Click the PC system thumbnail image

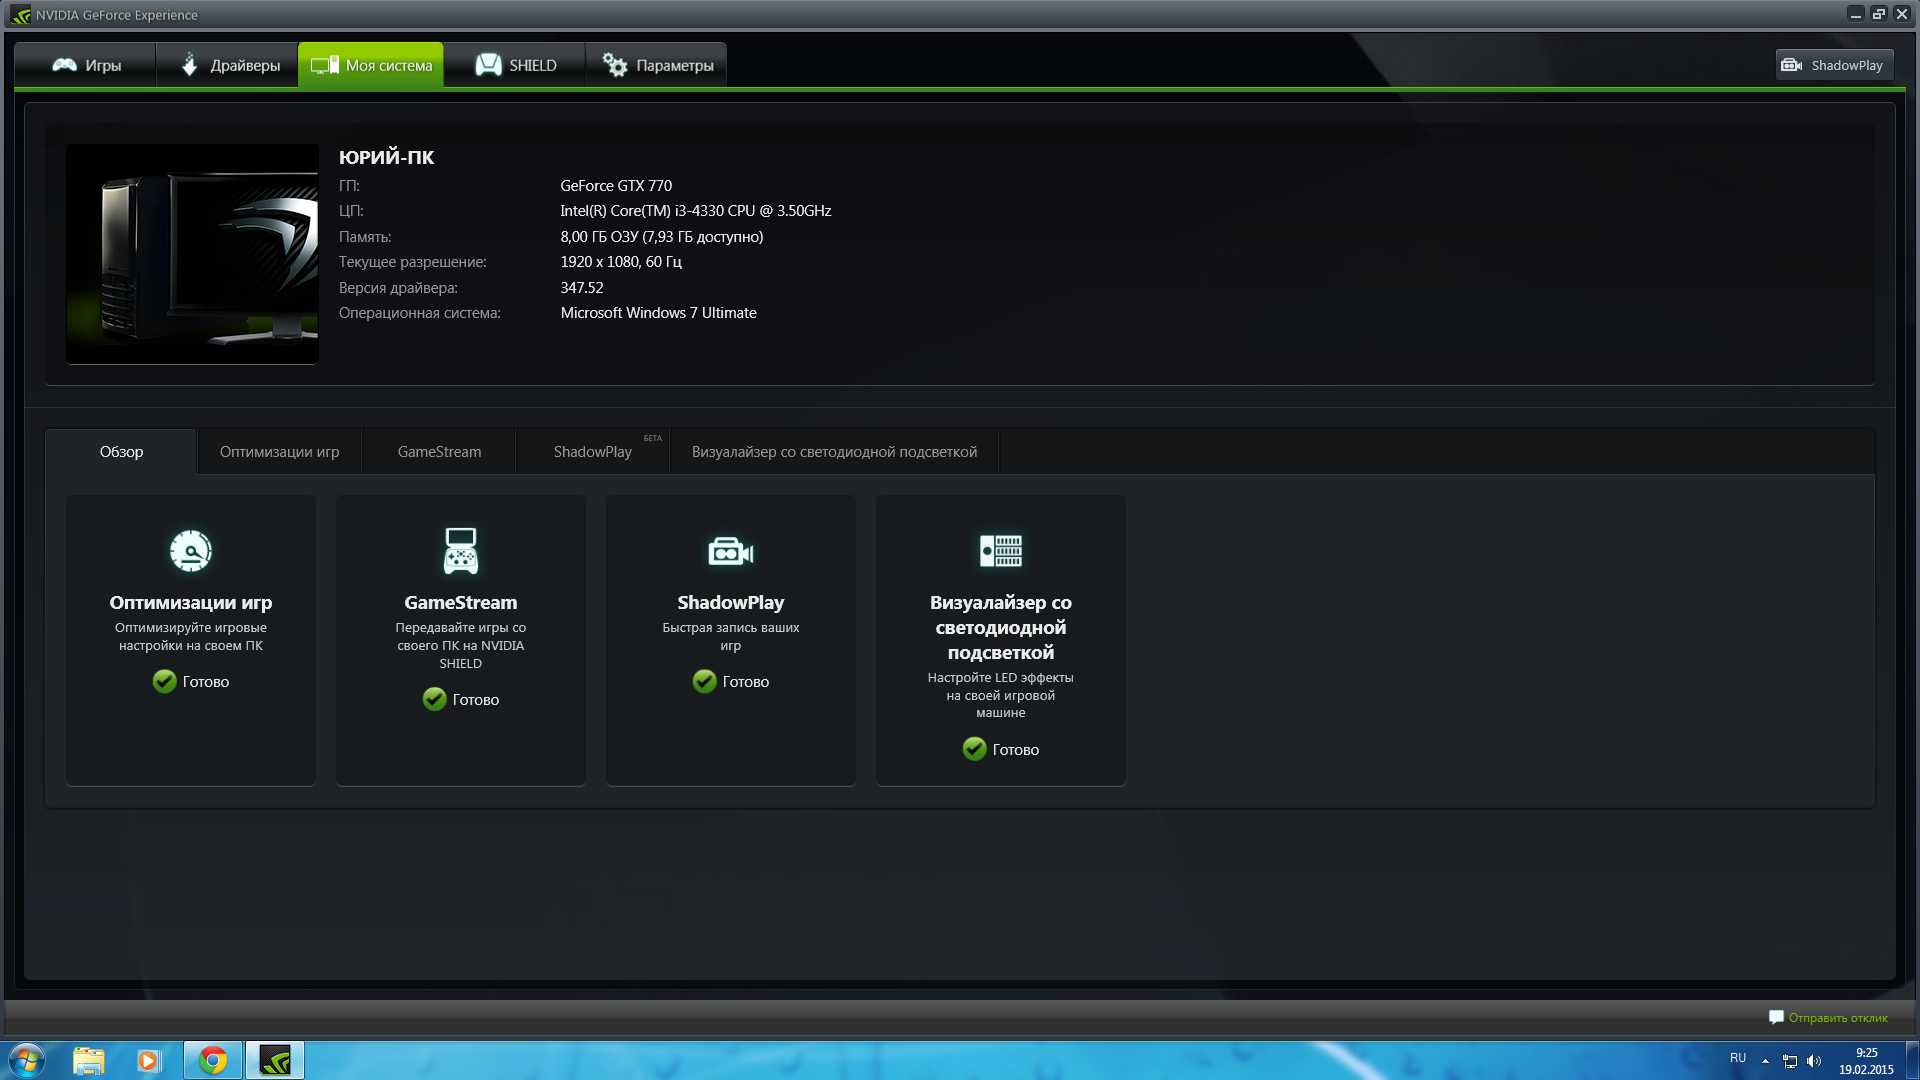click(192, 254)
